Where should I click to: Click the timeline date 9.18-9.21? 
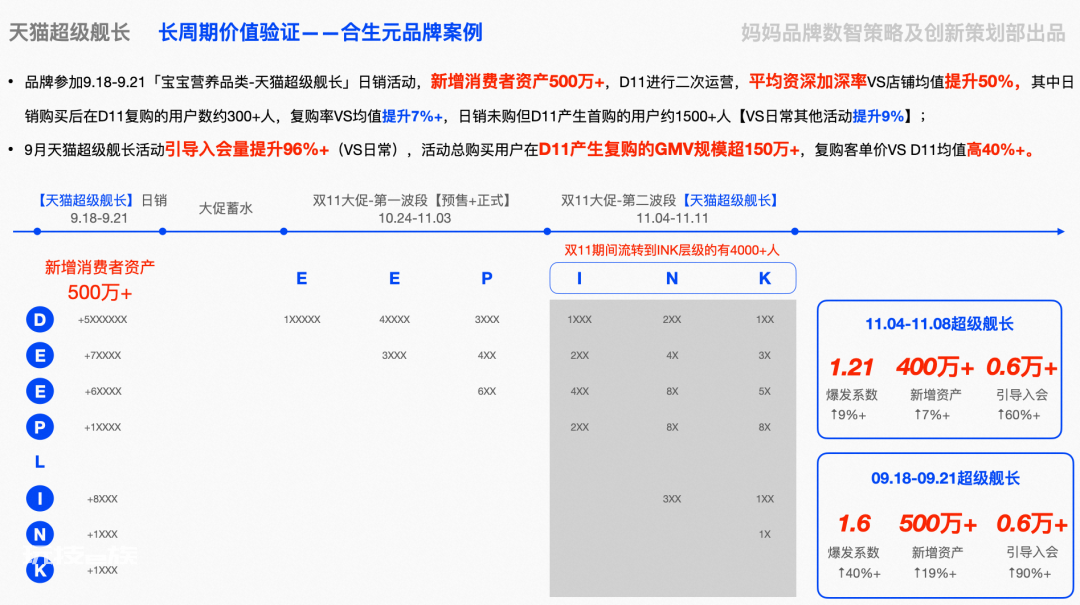(98, 218)
